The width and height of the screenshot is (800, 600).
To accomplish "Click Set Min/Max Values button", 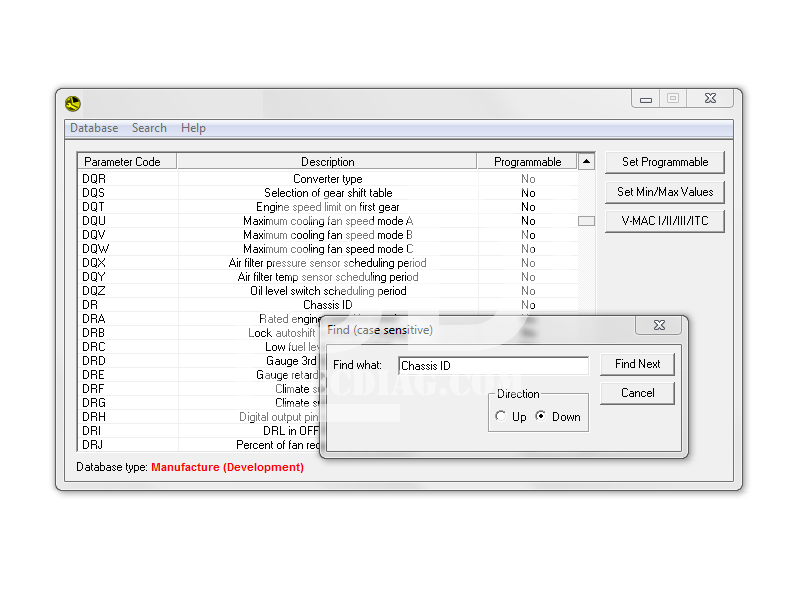I will (664, 192).
